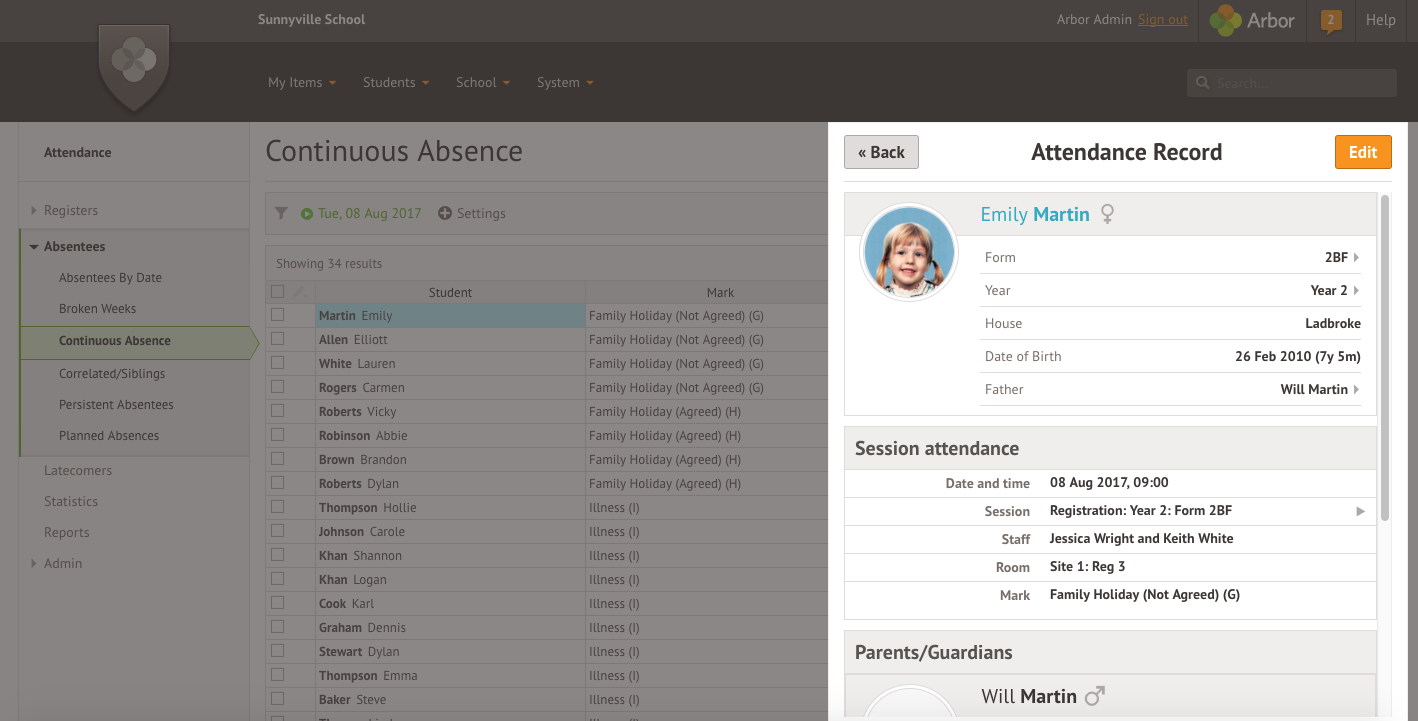Viewport: 1418px width, 721px height.
Task: Select the Roberts Dylan row
Action: pyautogui.click(x=546, y=483)
